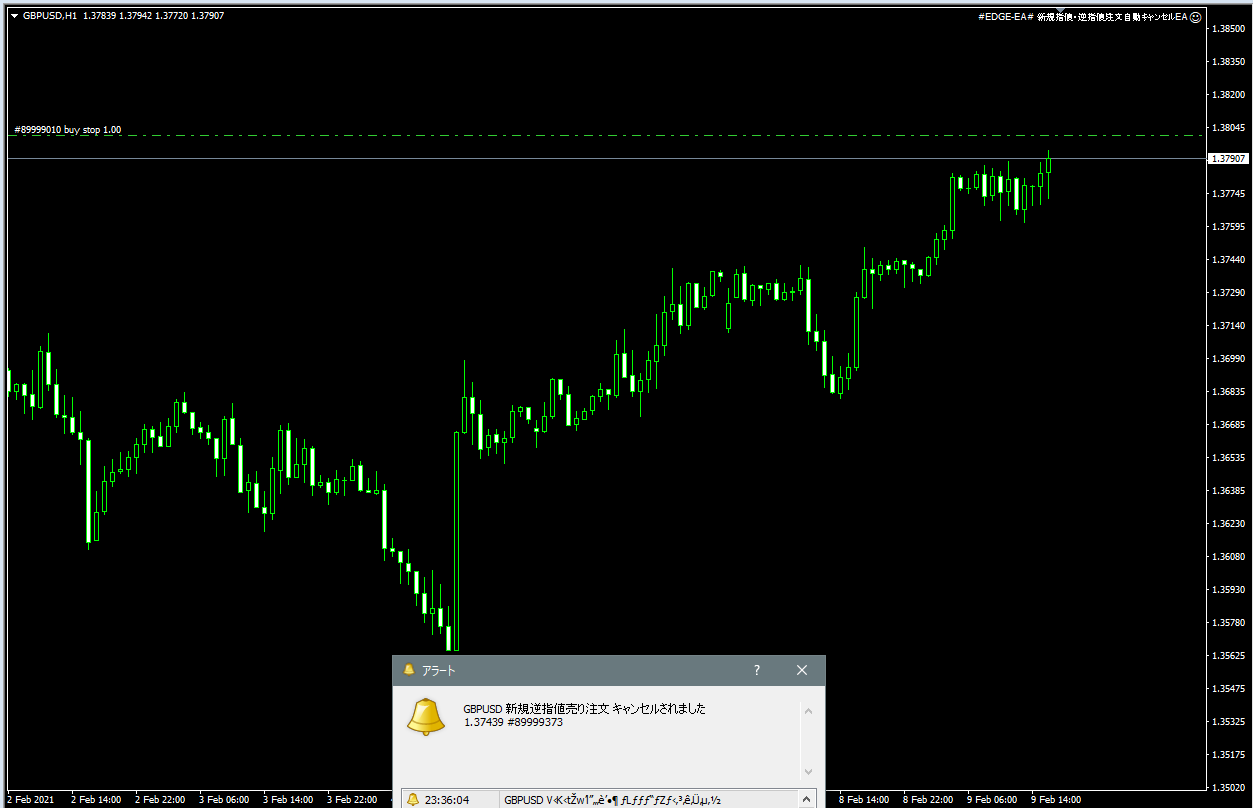The image size is (1253, 808).
Task: Click the alert text 'GBPUSD 新規逆指値売り注文 キャンセルされました'
Action: pyautogui.click(x=584, y=708)
